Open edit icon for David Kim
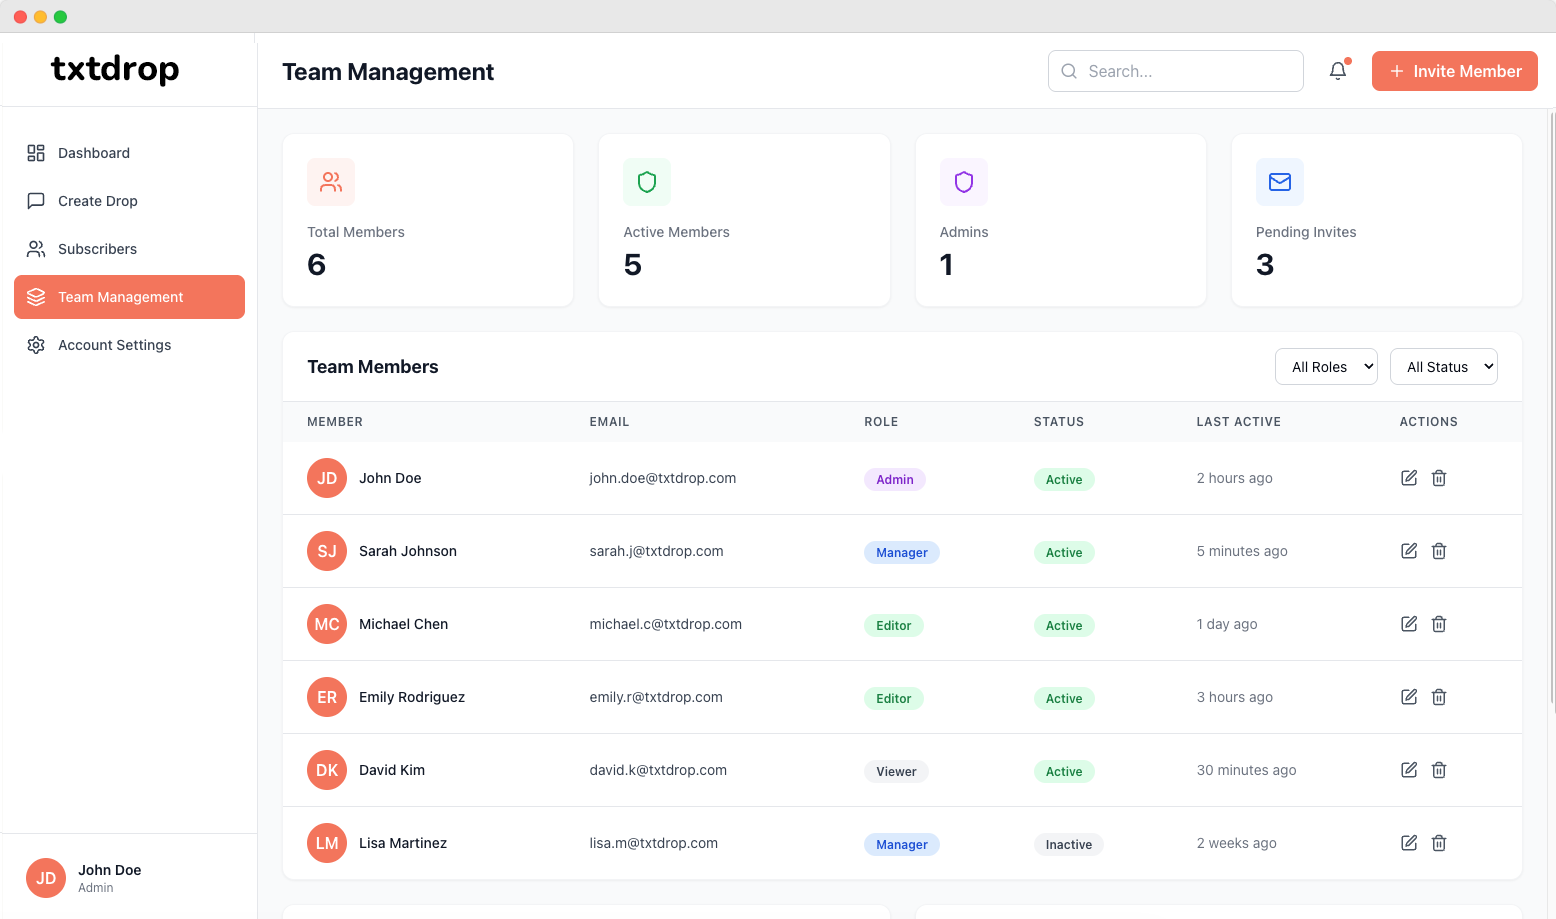 point(1409,770)
